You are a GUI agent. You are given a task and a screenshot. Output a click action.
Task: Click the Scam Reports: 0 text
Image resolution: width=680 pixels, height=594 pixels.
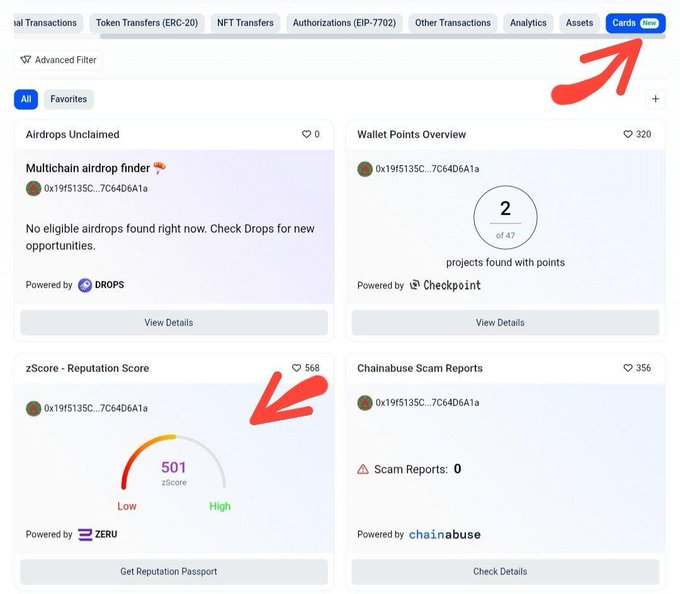coord(417,469)
